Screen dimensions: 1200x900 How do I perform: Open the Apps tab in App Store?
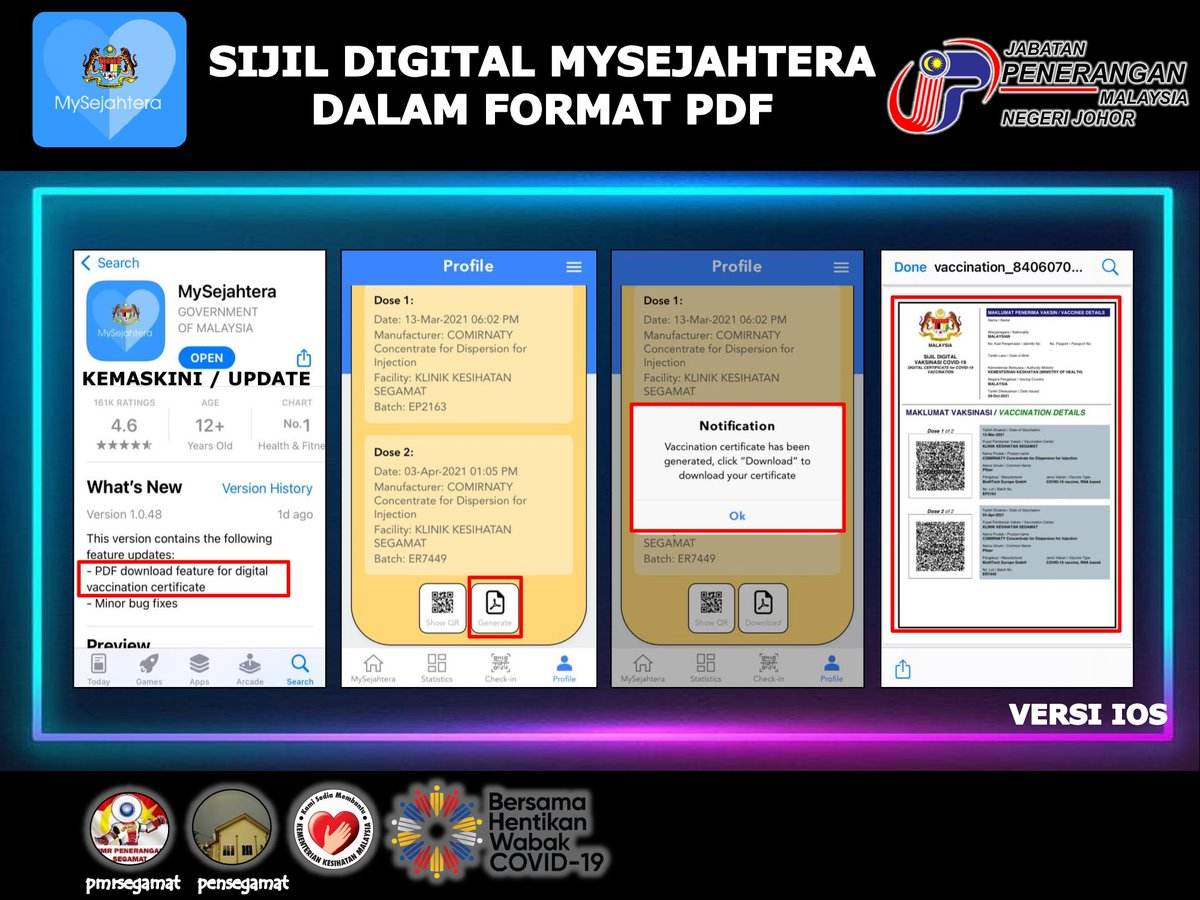tap(199, 668)
